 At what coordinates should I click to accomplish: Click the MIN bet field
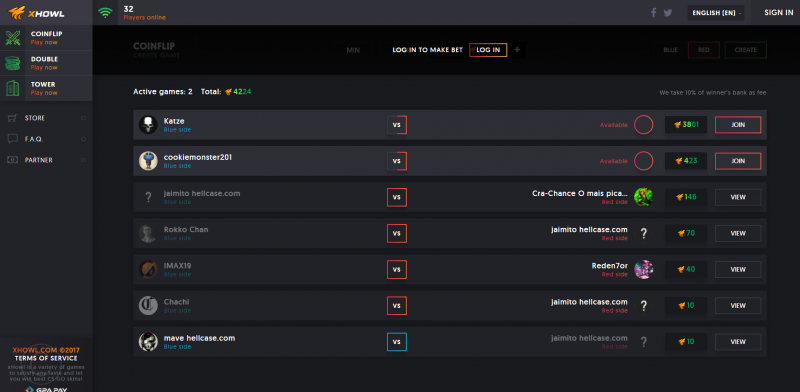(353, 50)
